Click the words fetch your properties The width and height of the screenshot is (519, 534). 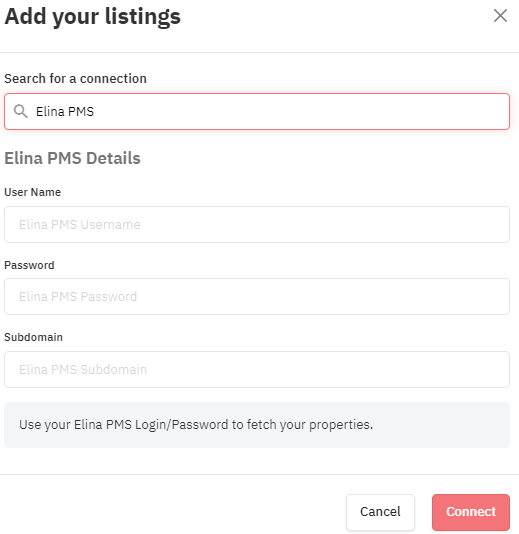pyautogui.click(x=310, y=425)
